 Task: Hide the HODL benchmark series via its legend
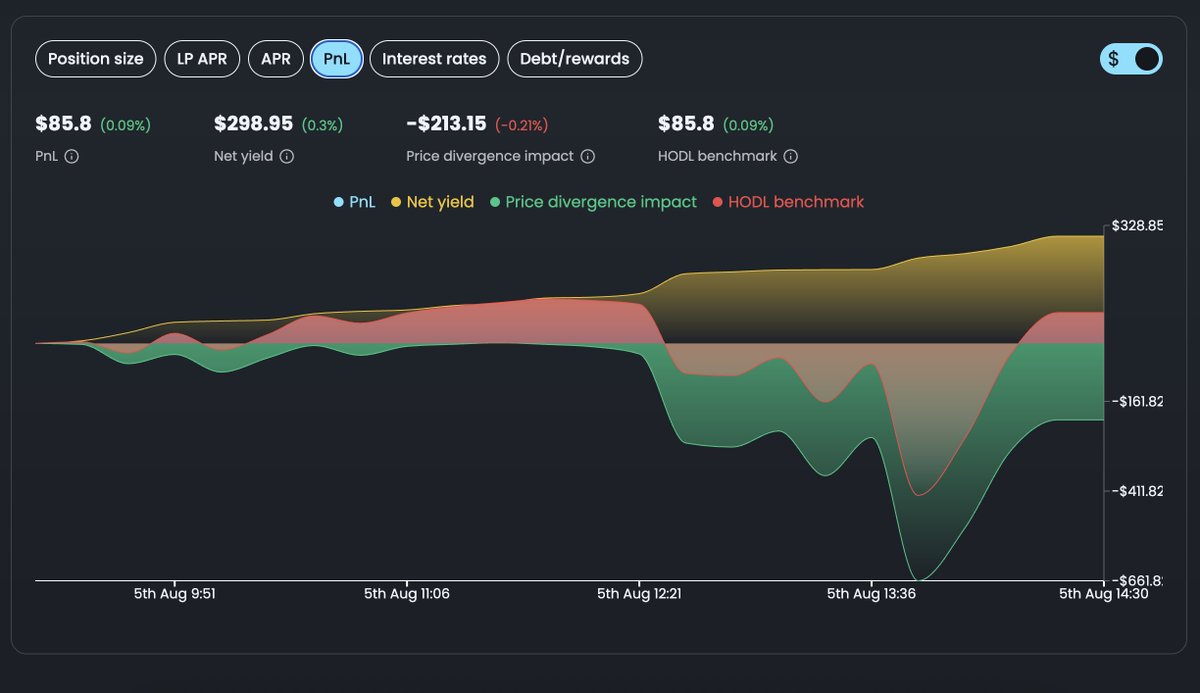(x=790, y=202)
